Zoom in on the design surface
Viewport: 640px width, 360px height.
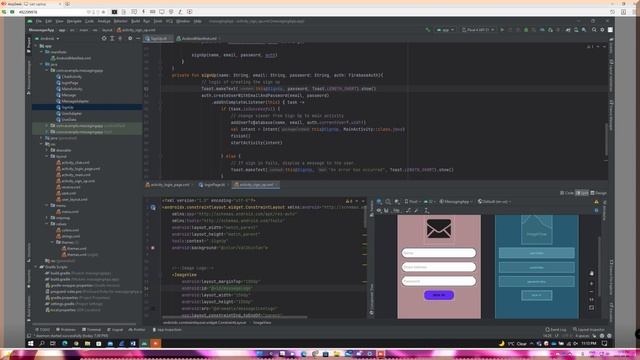591,283
